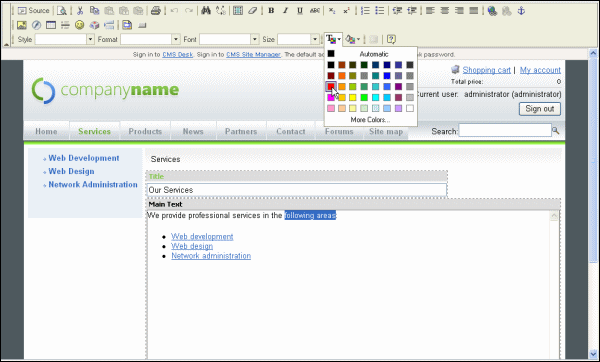Choose Automatic text color
This screenshot has width=600, height=362.
click(370, 54)
